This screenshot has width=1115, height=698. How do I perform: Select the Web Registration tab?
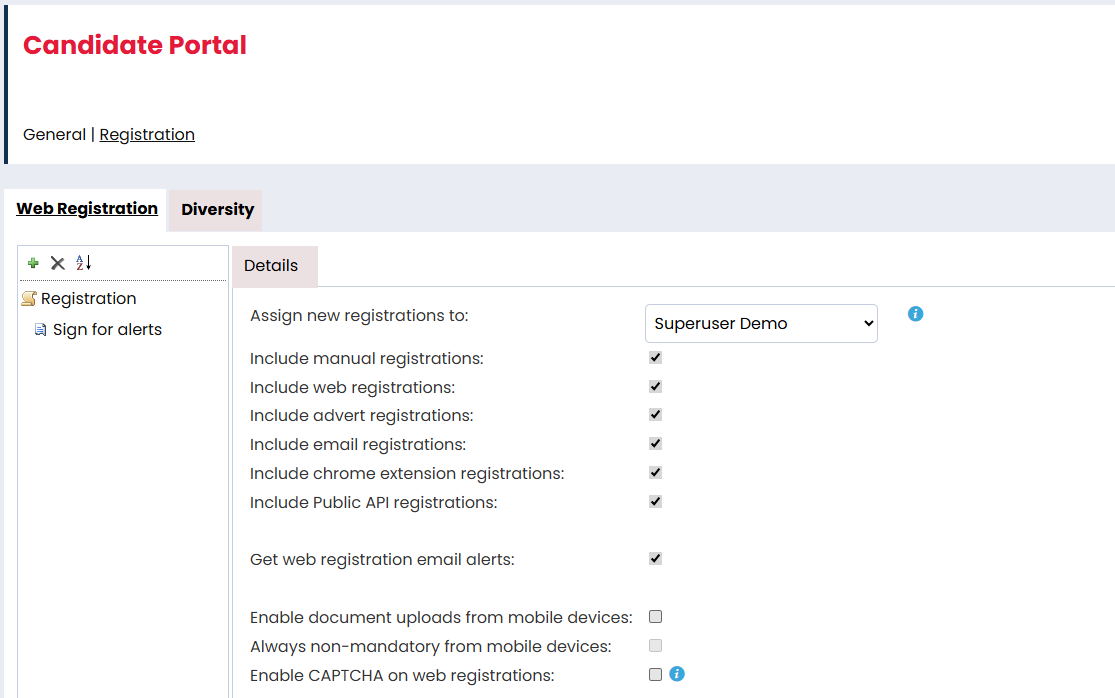point(87,209)
